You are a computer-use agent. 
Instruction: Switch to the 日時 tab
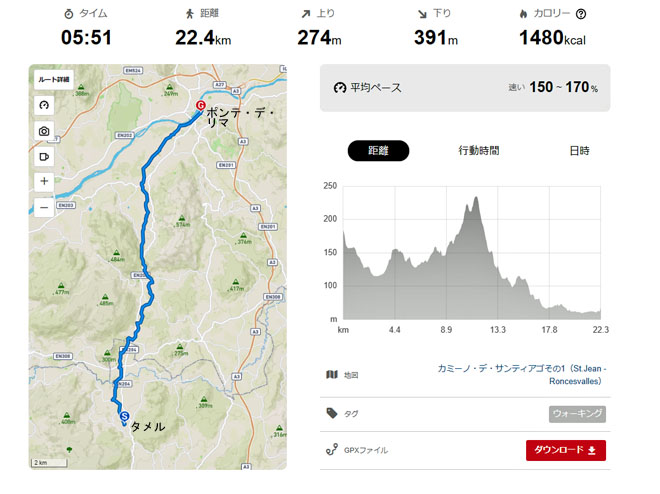click(580, 151)
